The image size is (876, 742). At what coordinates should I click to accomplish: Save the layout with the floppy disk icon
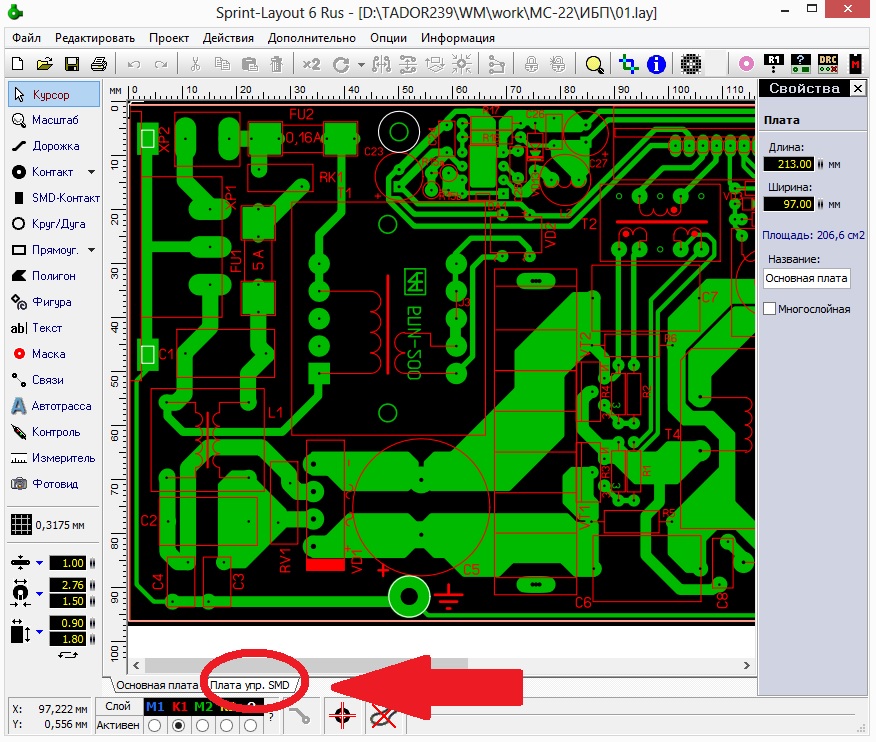pos(72,64)
